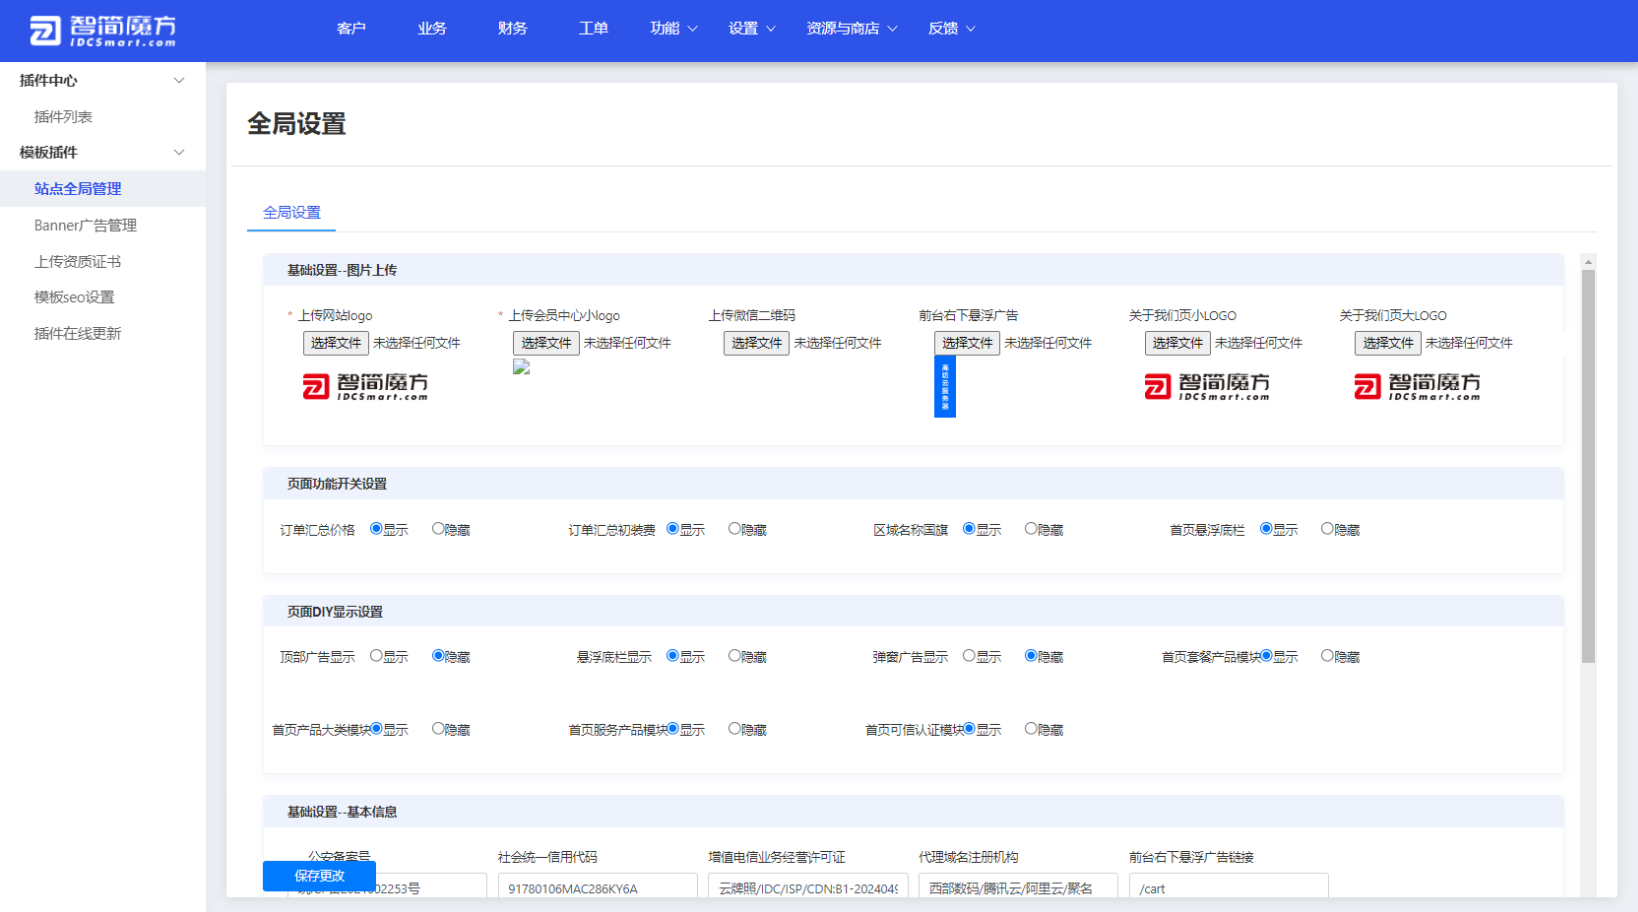The height and width of the screenshot is (912, 1638).
Task: Collapse the 插件中心 sidebar section
Action: (x=179, y=80)
